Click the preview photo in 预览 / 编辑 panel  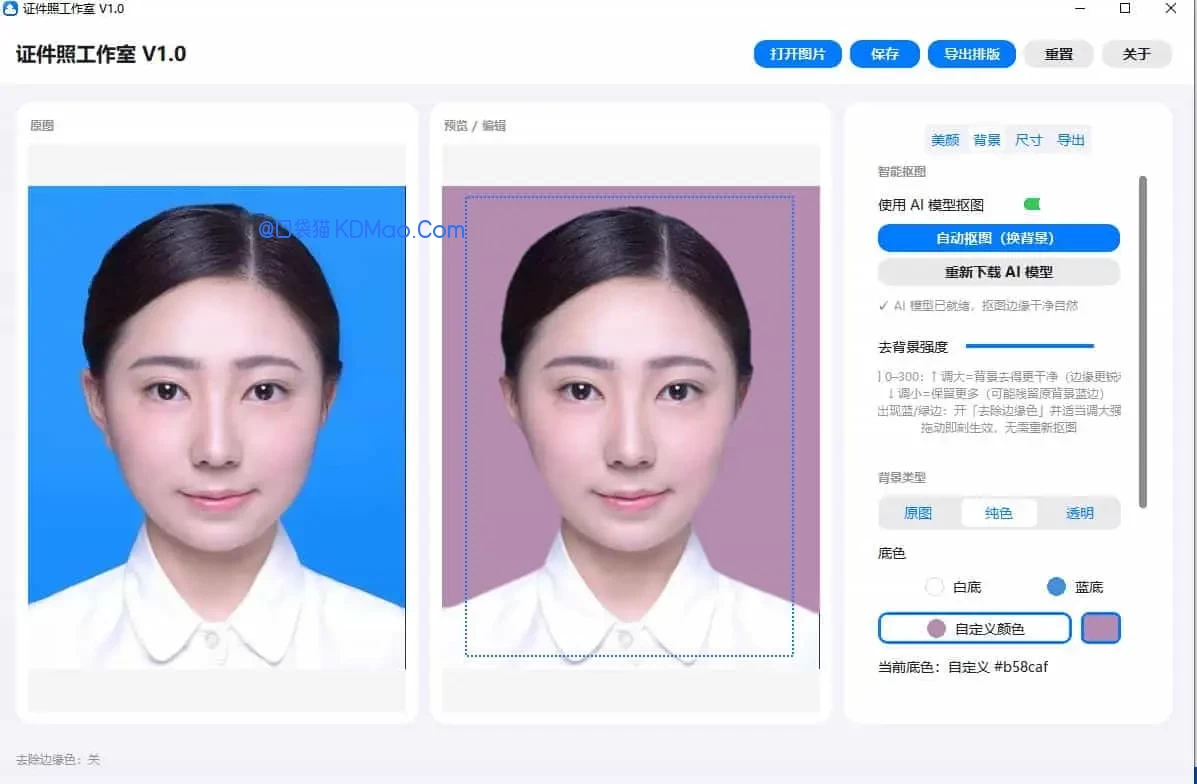click(x=631, y=427)
